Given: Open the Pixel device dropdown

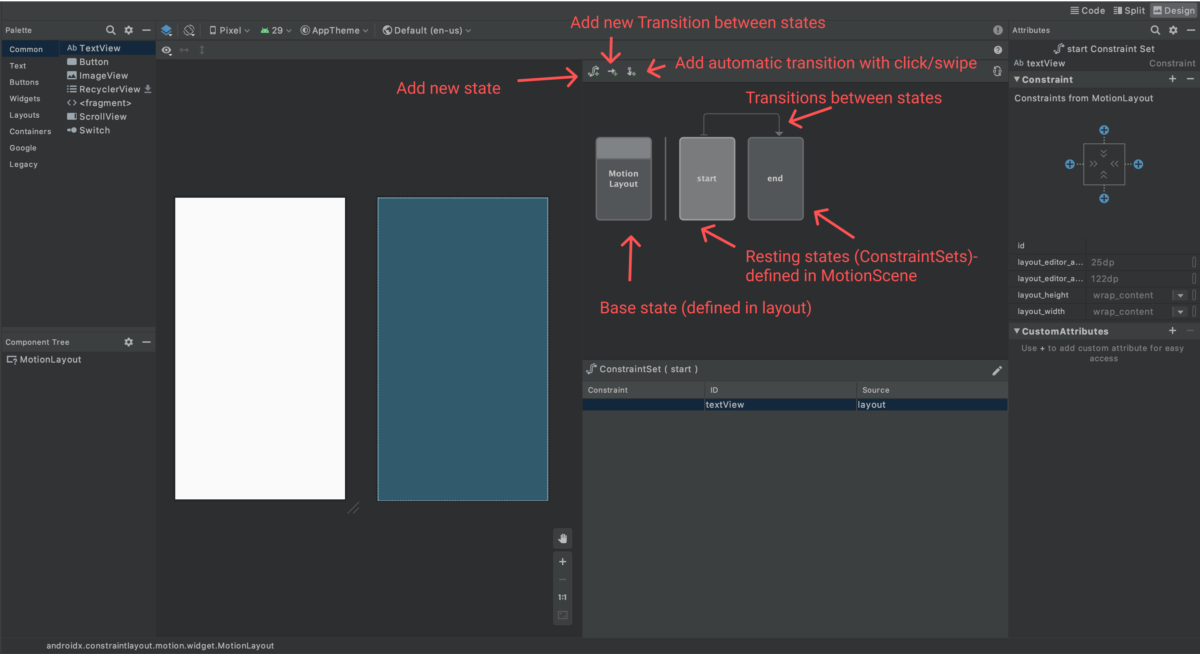Looking at the screenshot, I should (x=228, y=30).
